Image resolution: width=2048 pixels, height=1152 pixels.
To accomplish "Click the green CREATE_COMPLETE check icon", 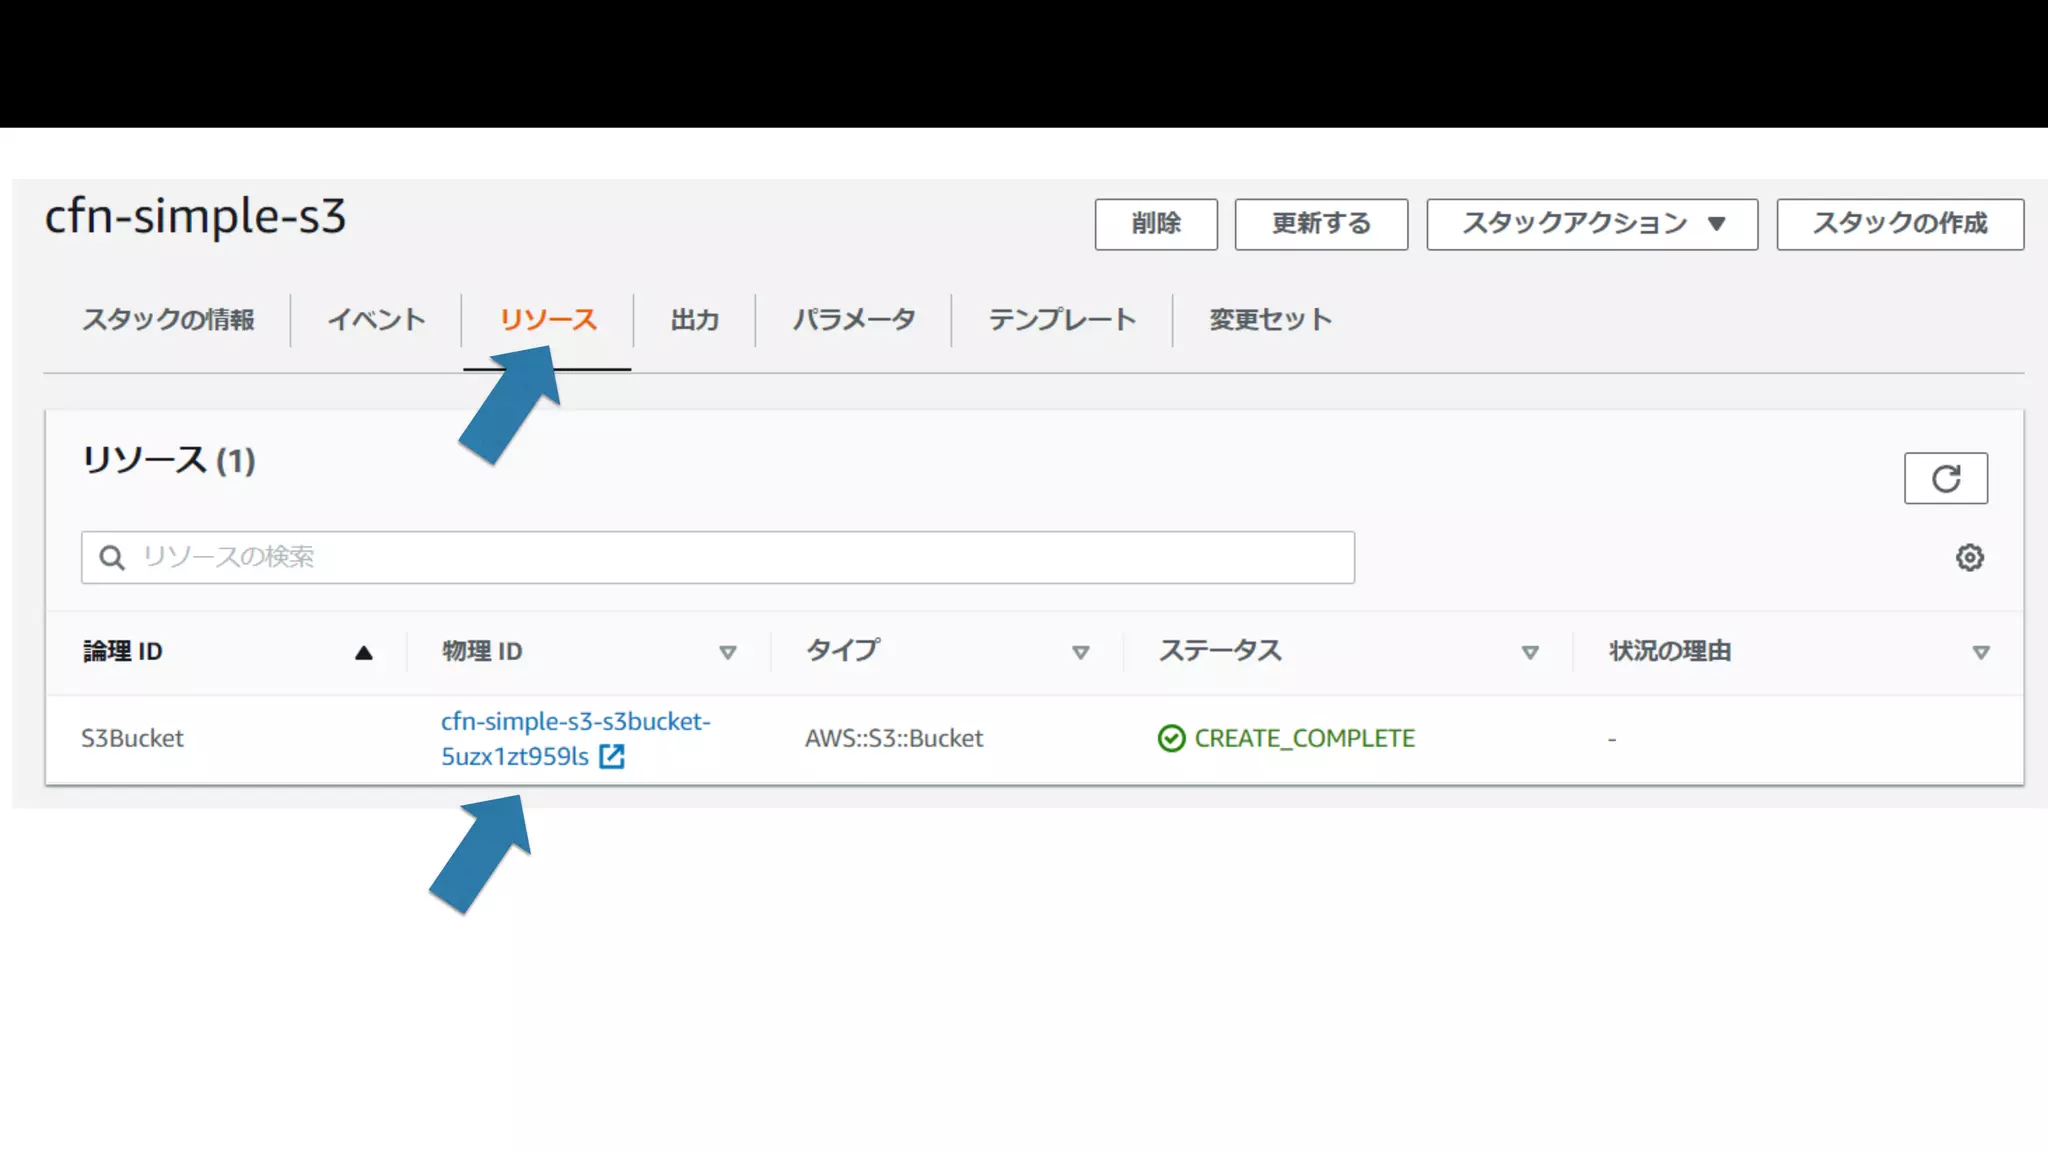I will point(1171,738).
